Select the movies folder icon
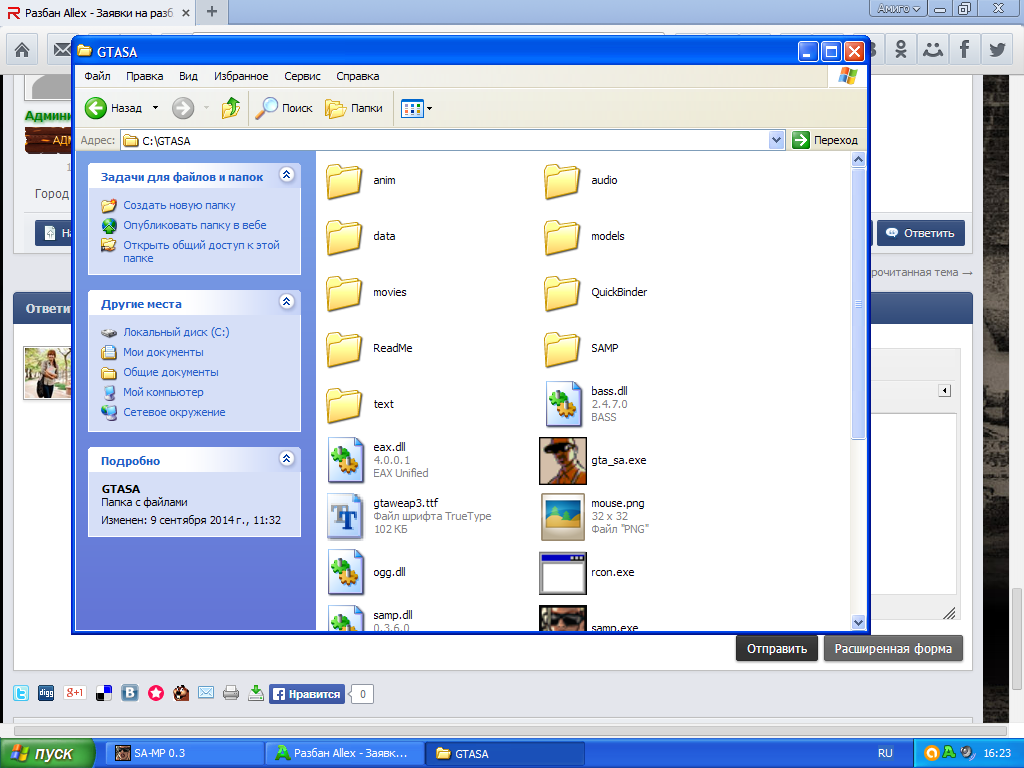The height and width of the screenshot is (768, 1024). [344, 293]
